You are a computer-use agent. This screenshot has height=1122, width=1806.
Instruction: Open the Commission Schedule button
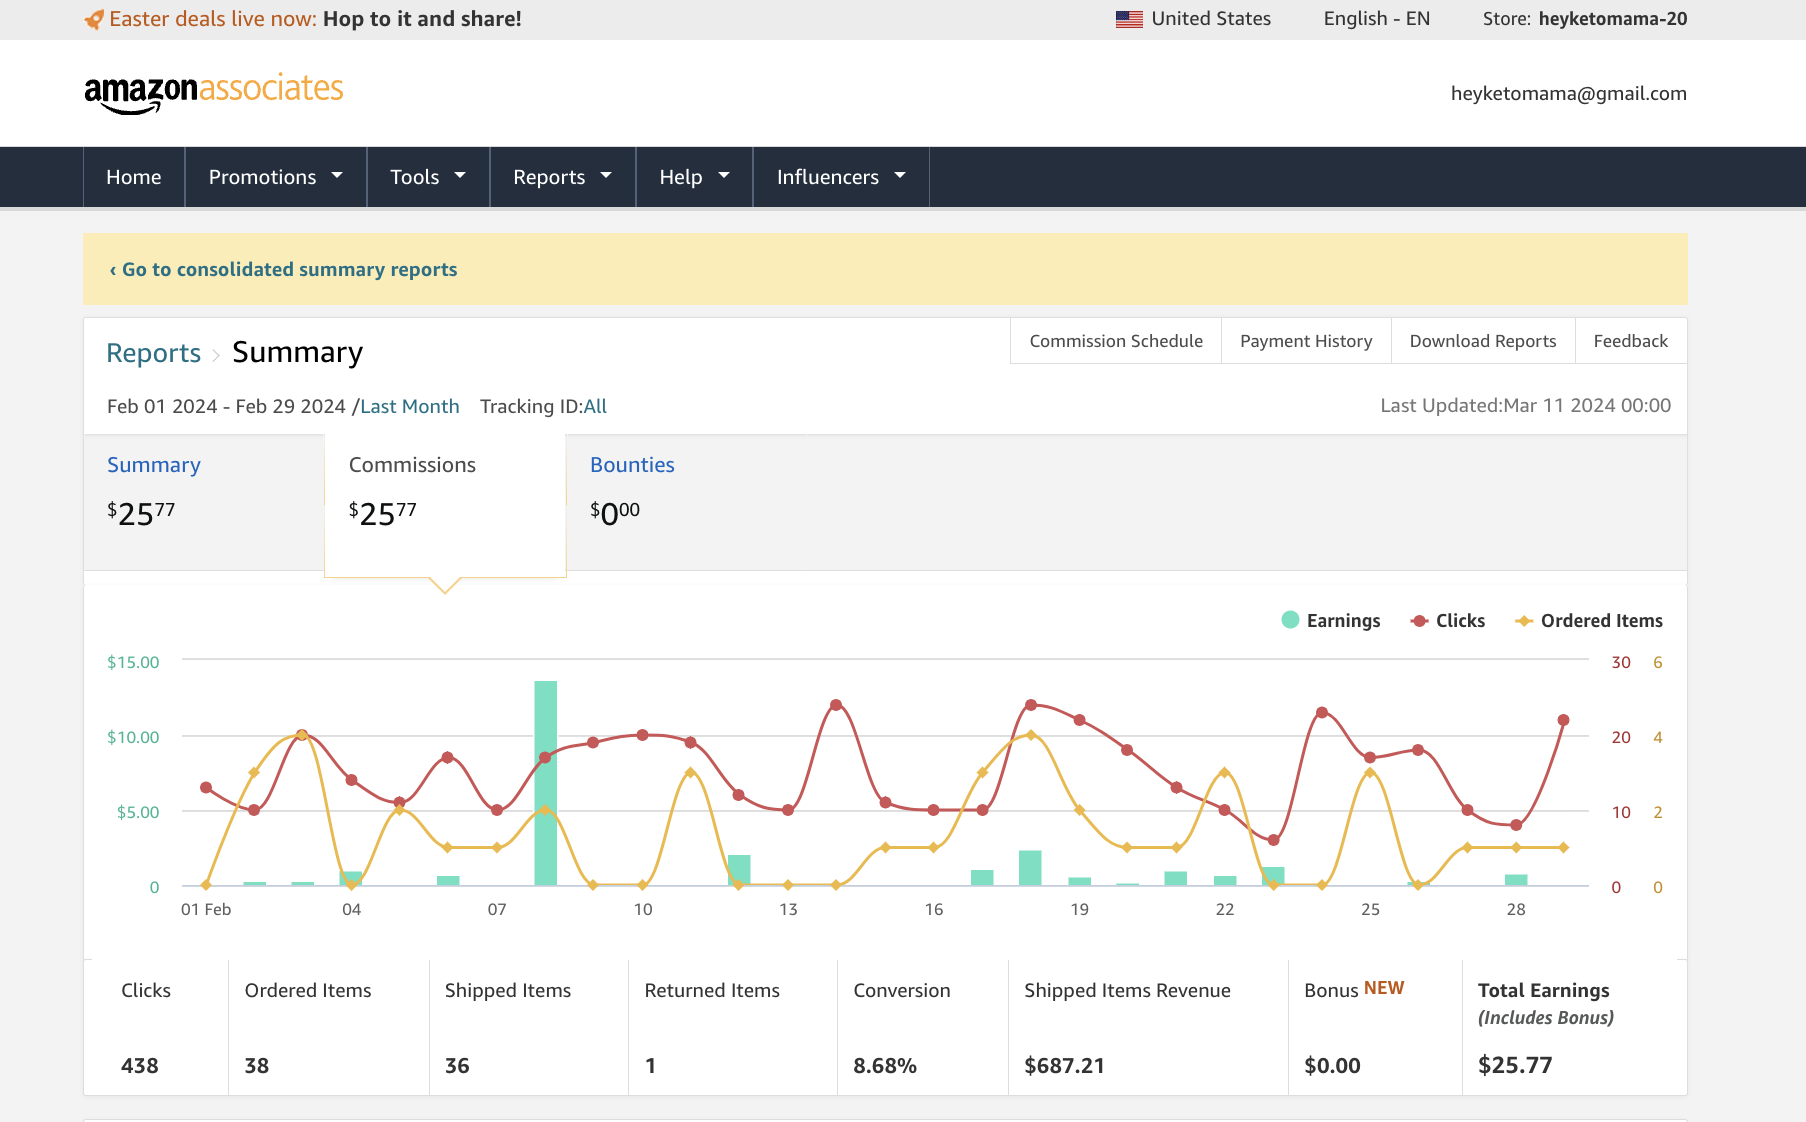tap(1116, 341)
